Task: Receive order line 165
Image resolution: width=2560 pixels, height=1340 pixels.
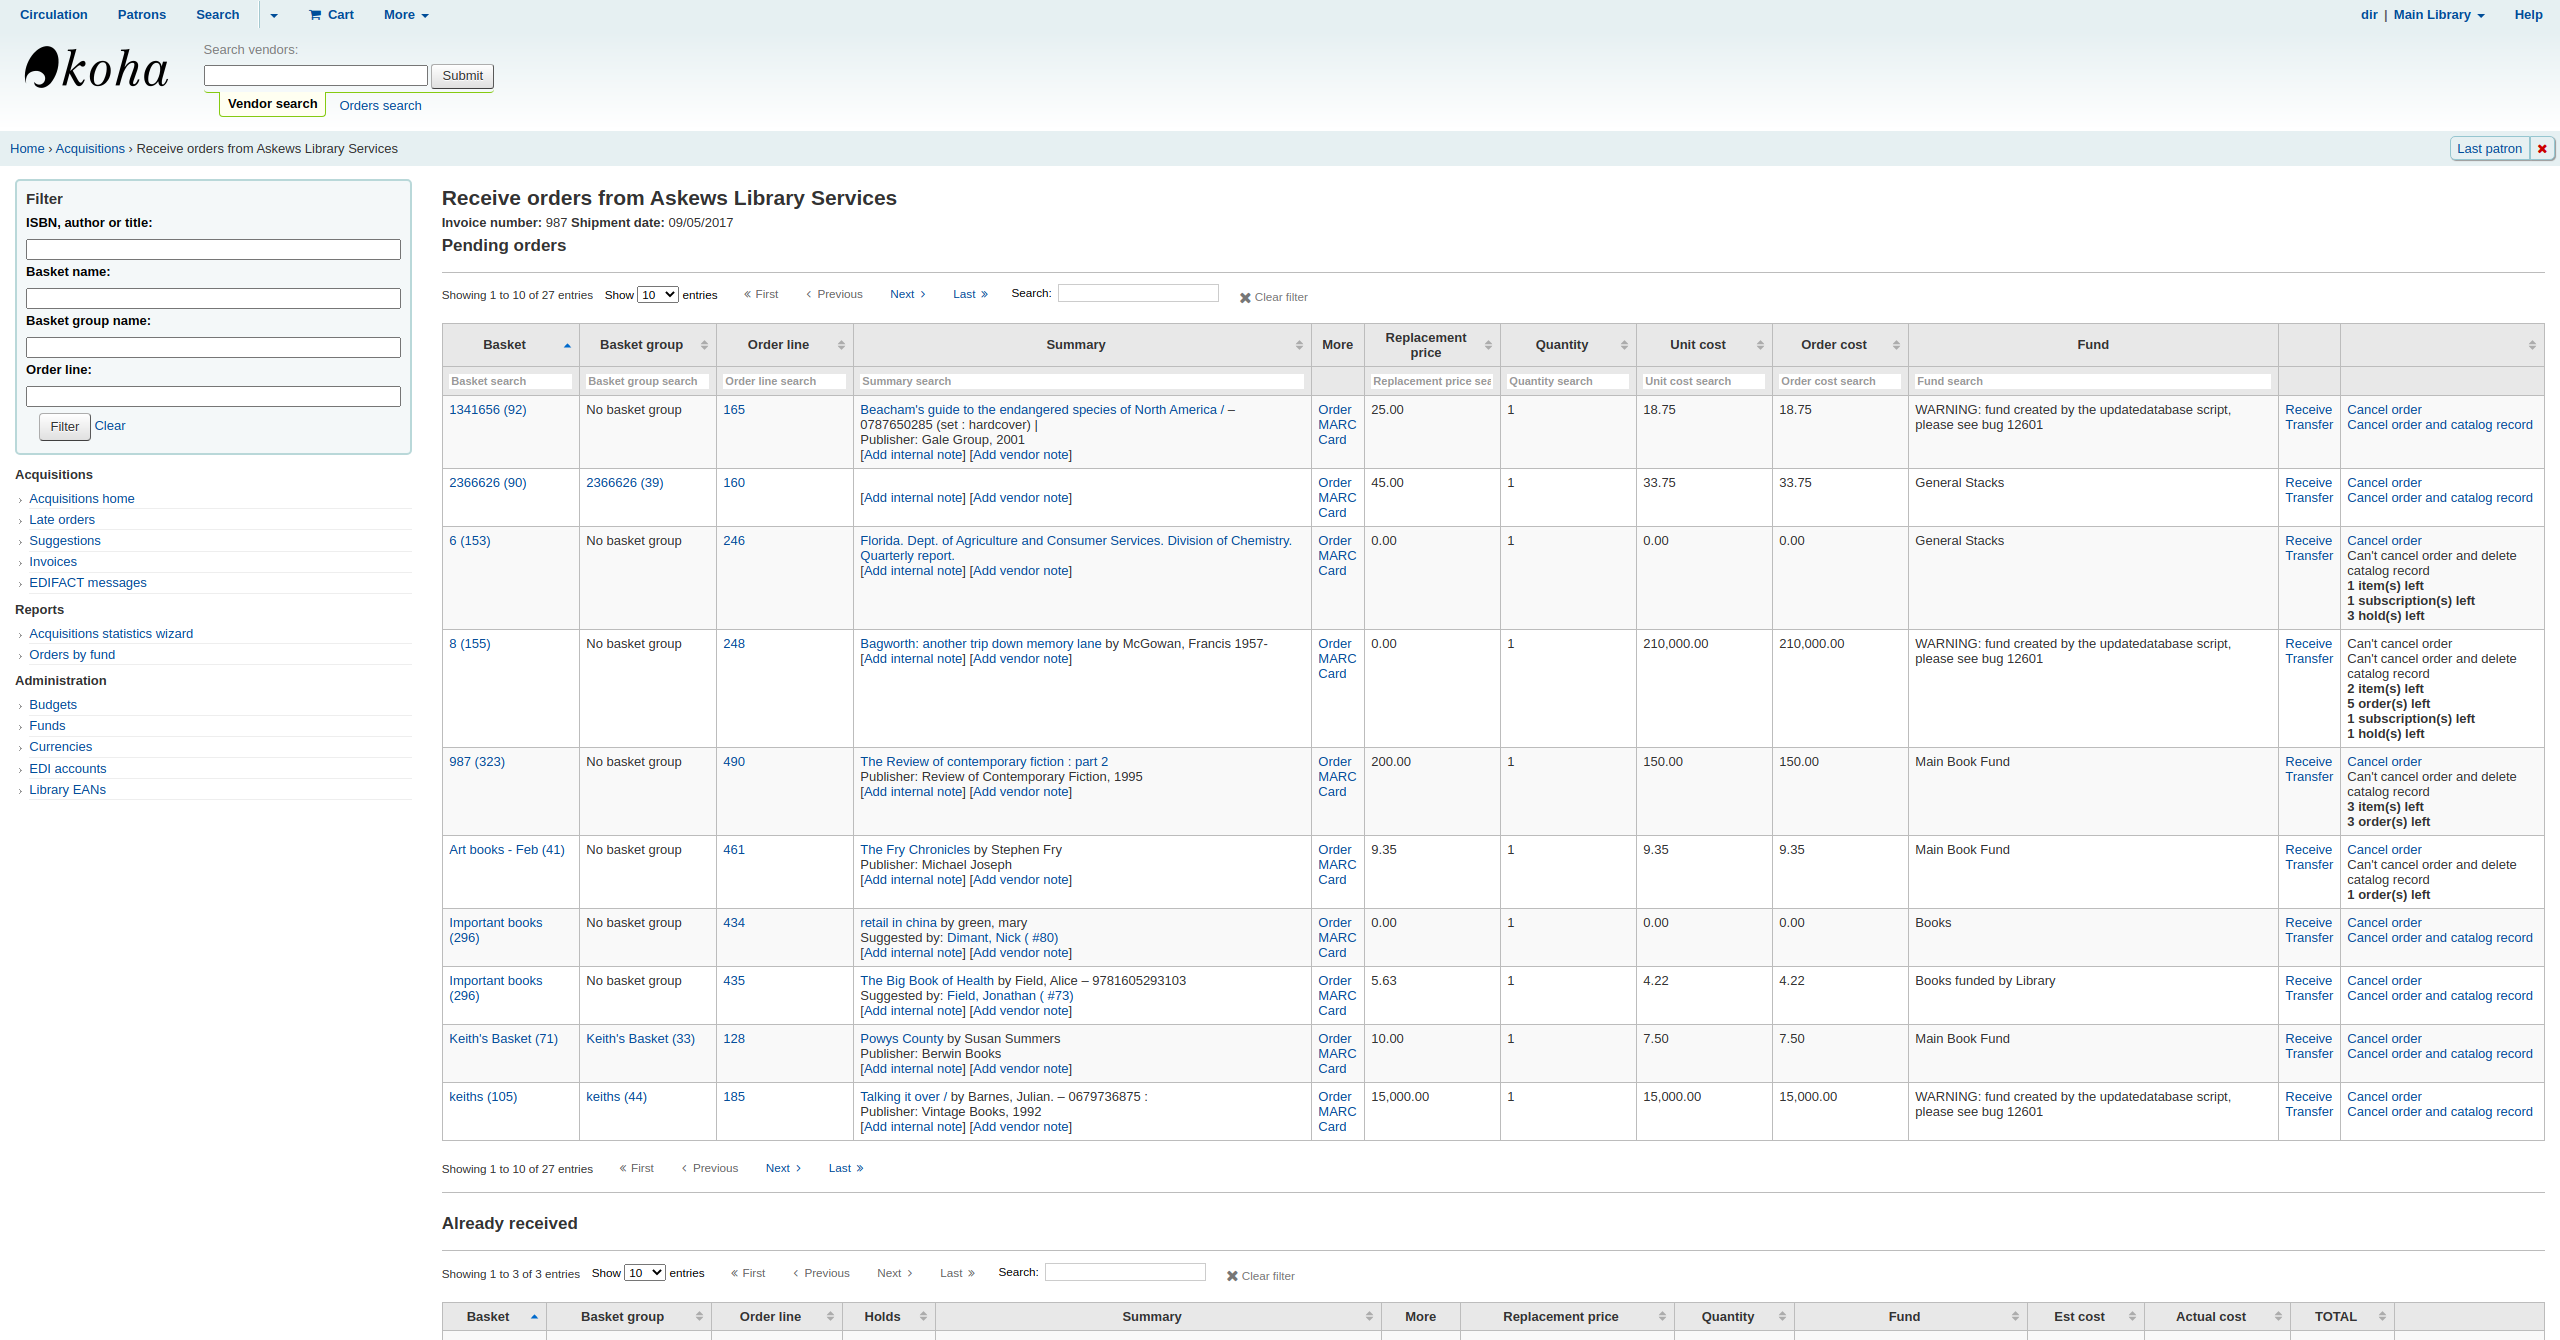Action: pos(2307,410)
